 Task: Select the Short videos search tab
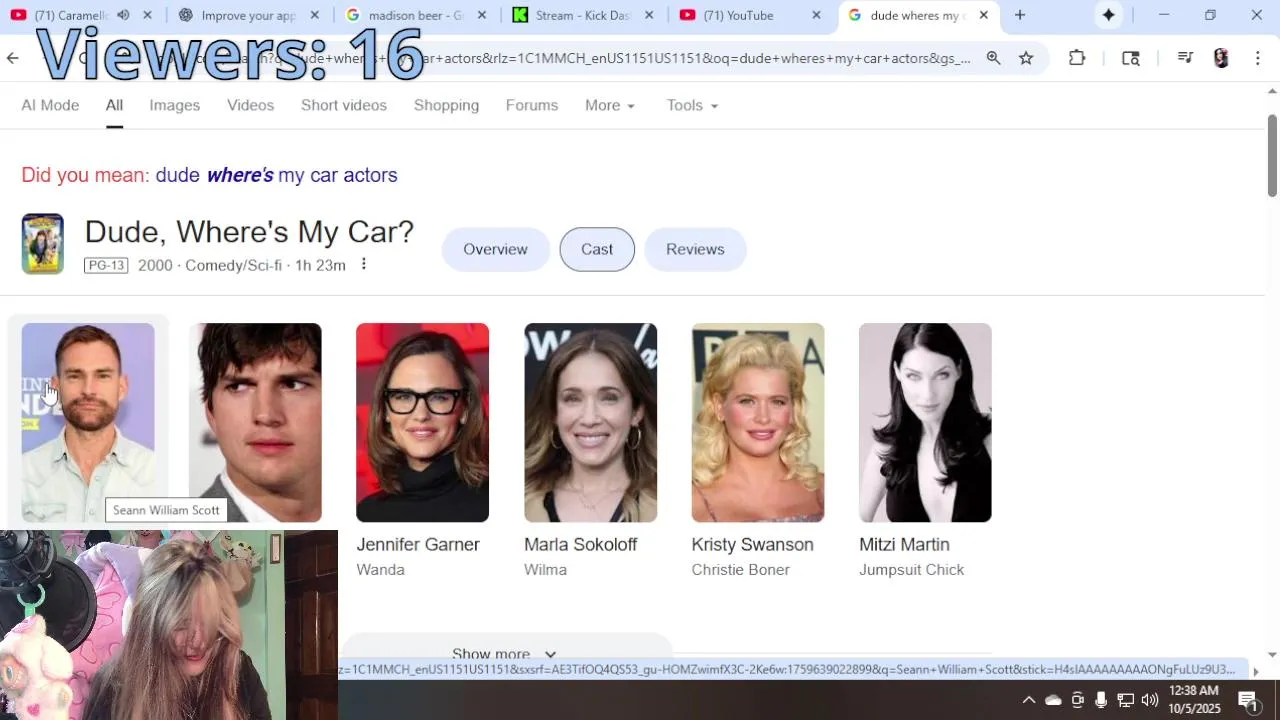tap(344, 105)
